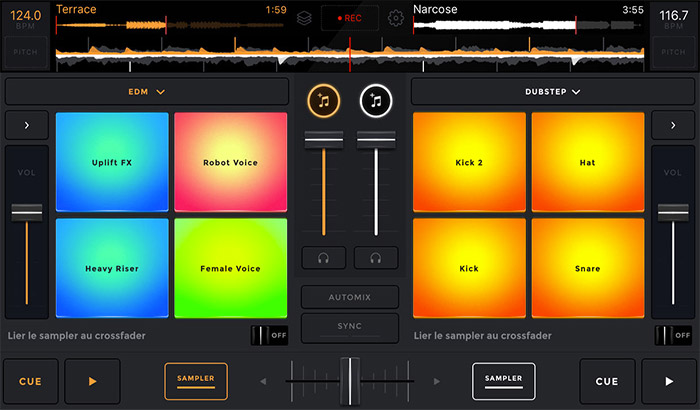700x410 pixels.
Task: Play the right deck
Action: click(669, 381)
